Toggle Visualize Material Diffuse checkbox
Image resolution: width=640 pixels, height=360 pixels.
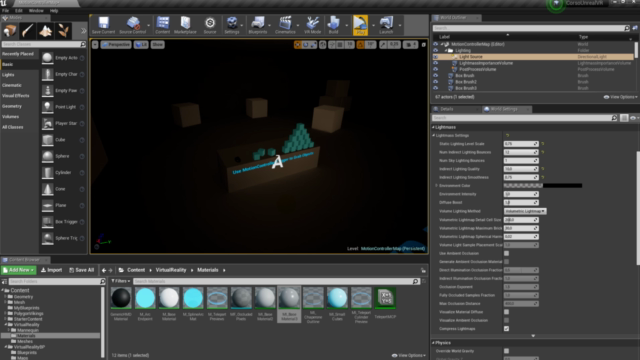(507, 312)
